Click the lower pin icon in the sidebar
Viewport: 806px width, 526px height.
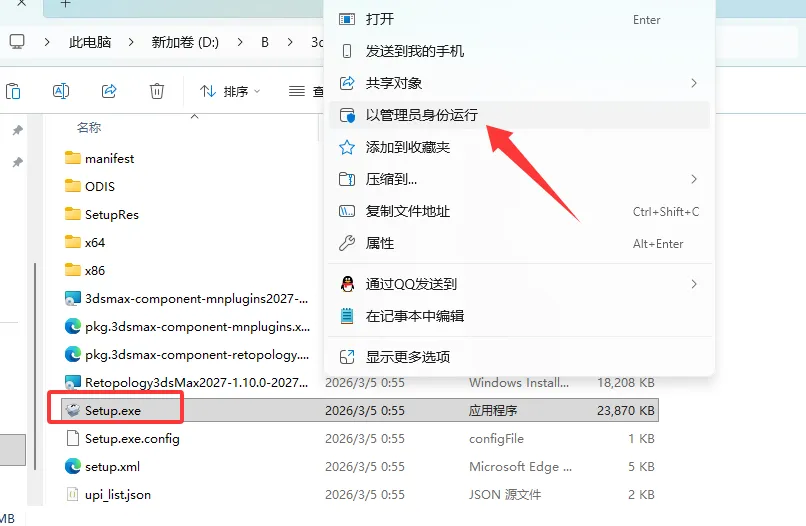tap(17, 162)
